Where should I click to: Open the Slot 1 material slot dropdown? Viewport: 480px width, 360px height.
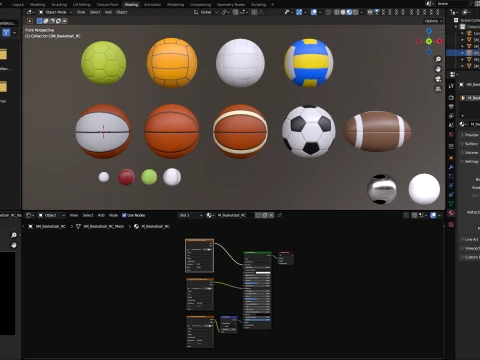point(190,215)
